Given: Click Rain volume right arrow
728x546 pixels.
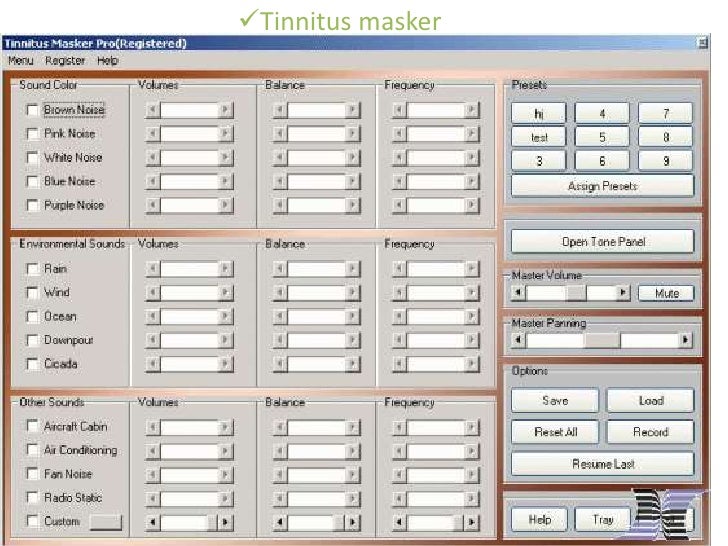Looking at the screenshot, I should point(225,269).
